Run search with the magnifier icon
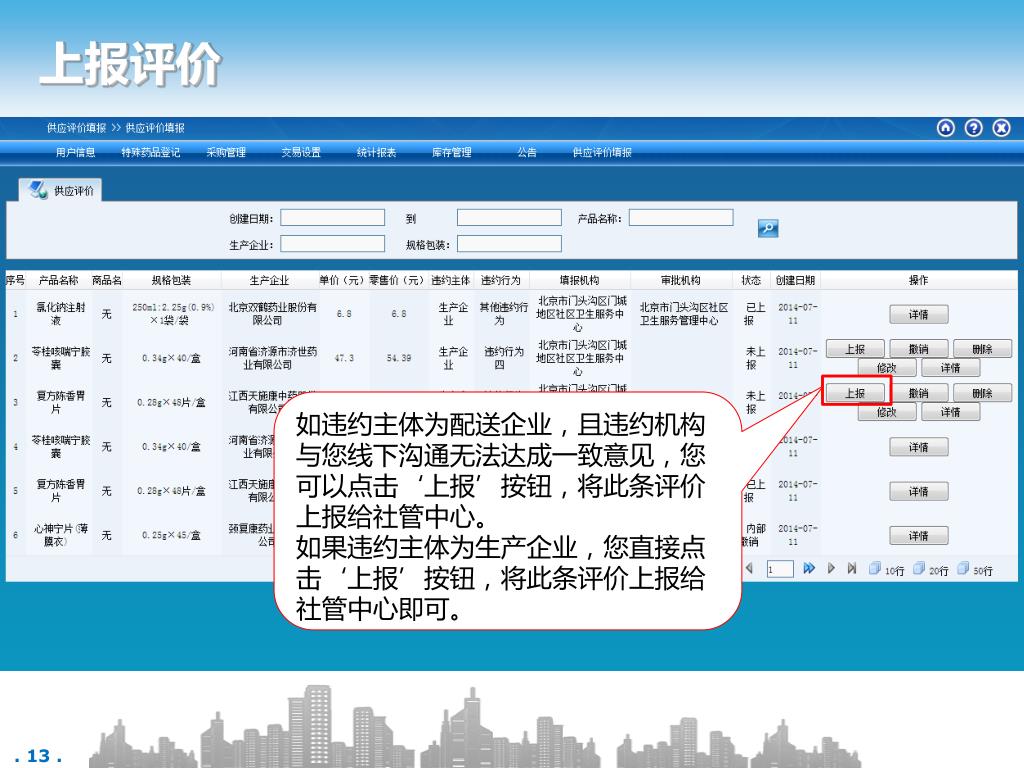The image size is (1024, 768). [768, 228]
